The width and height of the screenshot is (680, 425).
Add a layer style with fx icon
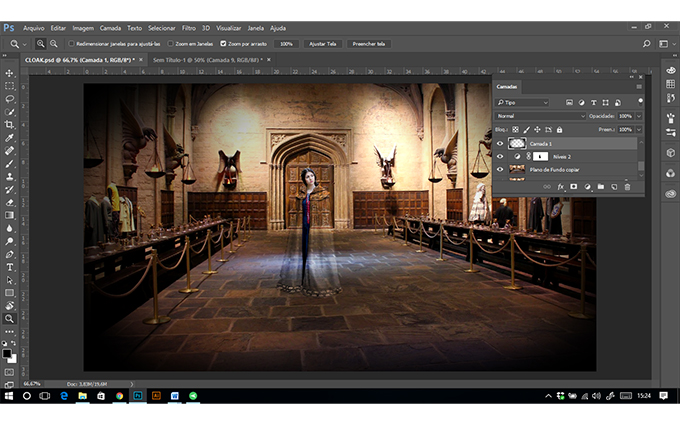point(560,187)
